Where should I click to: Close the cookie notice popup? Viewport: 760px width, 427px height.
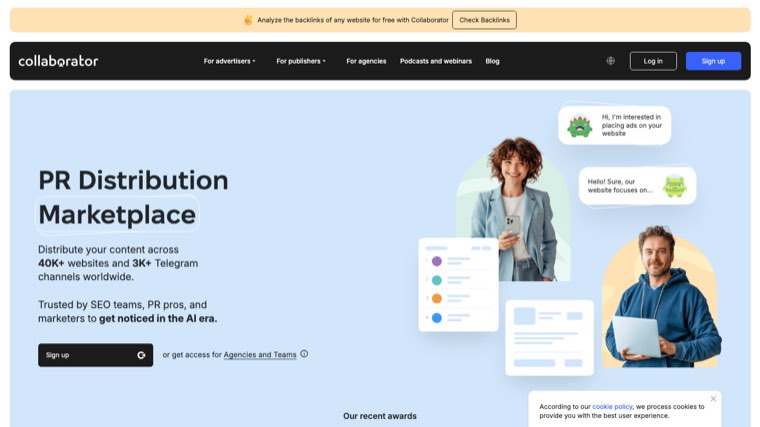(713, 398)
